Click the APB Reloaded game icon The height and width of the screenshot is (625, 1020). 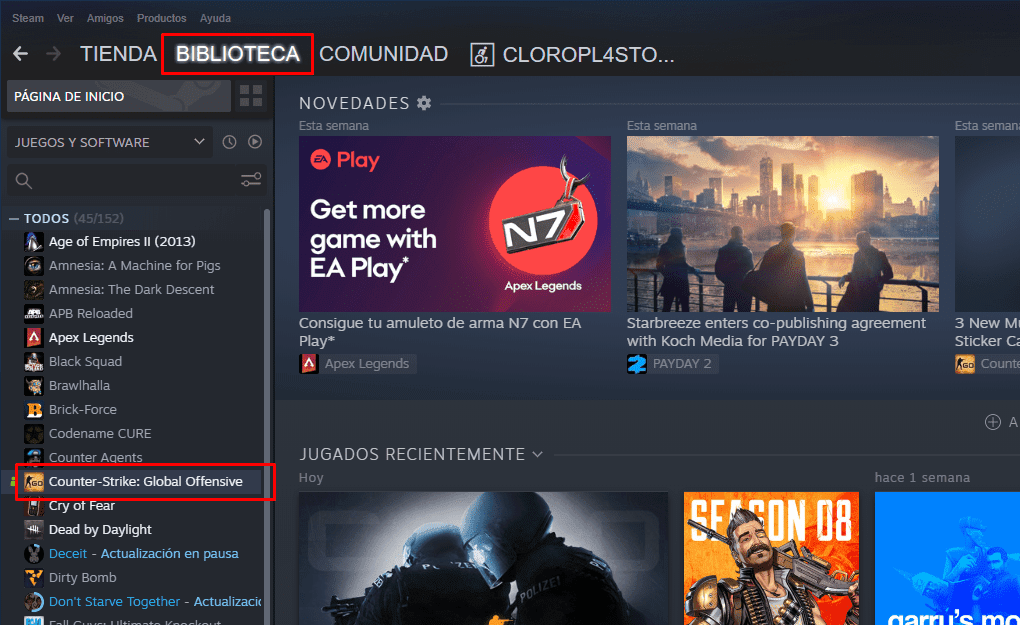[x=34, y=313]
